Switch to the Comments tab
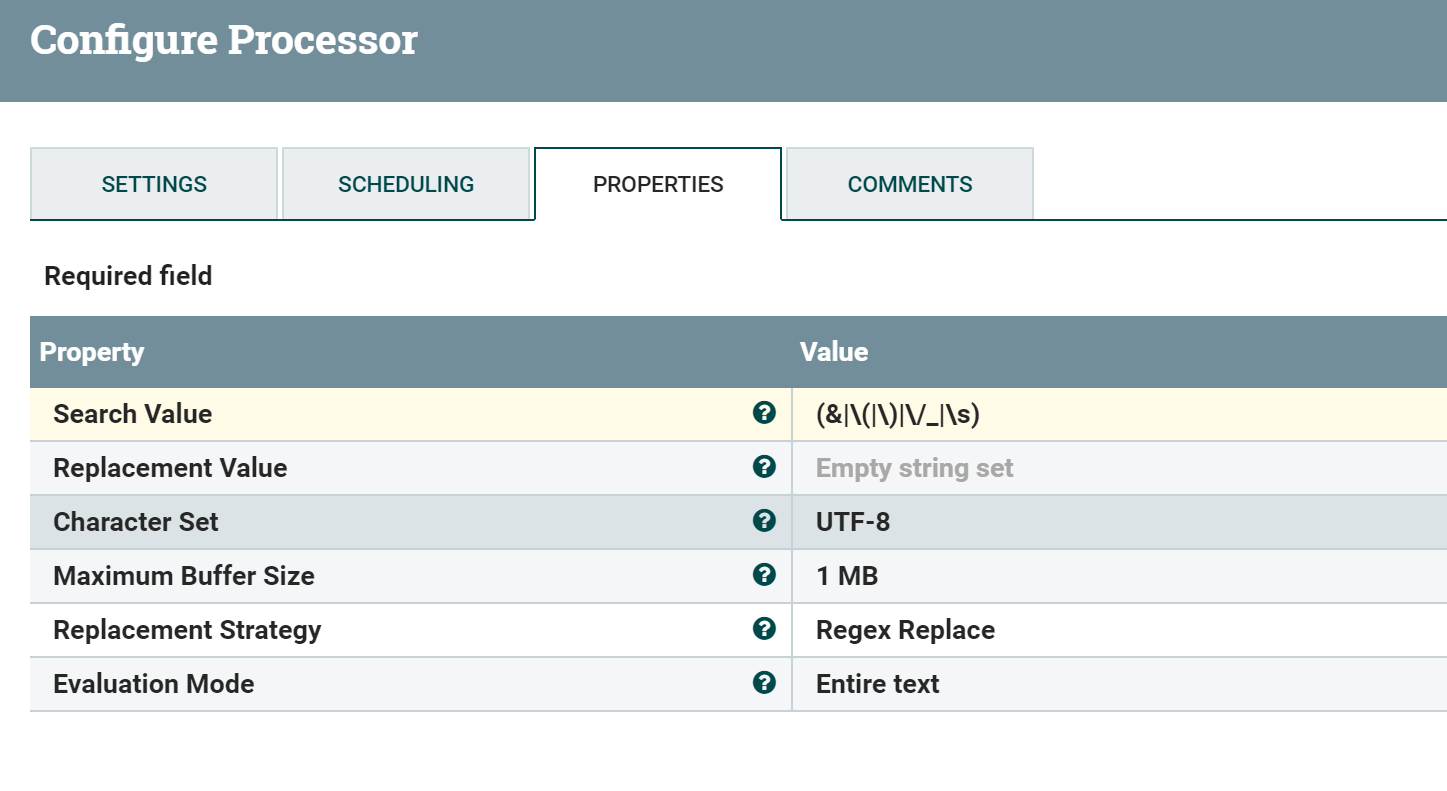Viewport: 1447px width, 791px height. coord(909,184)
